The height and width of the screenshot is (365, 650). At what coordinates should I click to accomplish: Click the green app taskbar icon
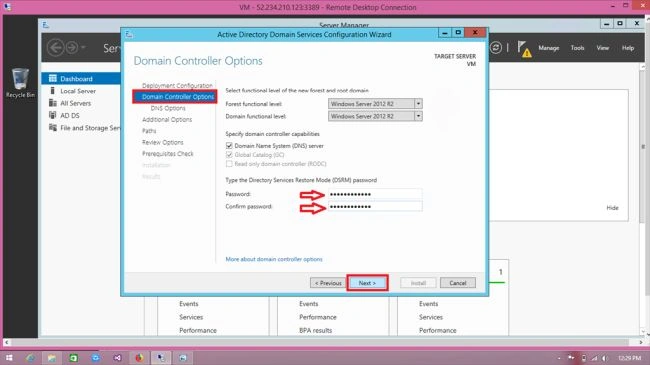point(73,358)
